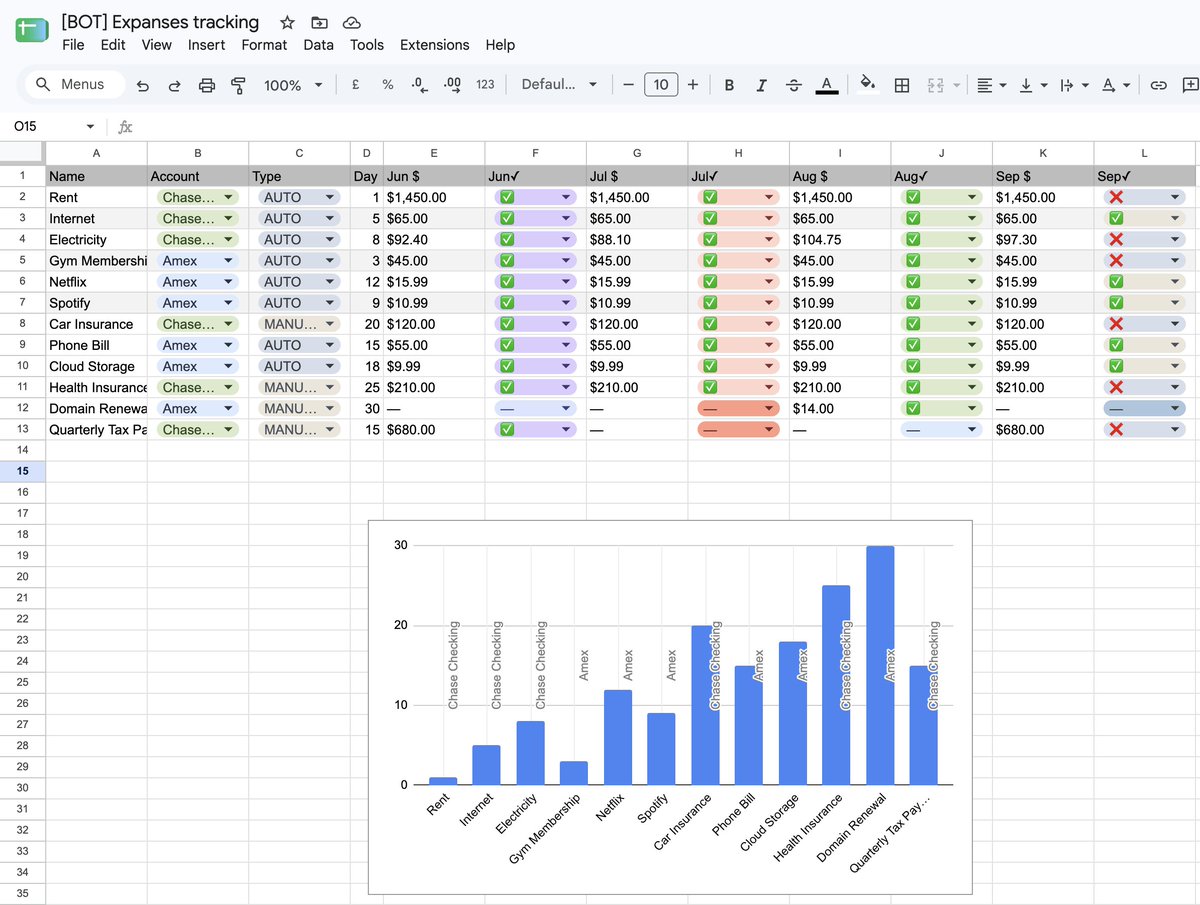Toggle Jul paid status for Gym Membership

point(710,261)
